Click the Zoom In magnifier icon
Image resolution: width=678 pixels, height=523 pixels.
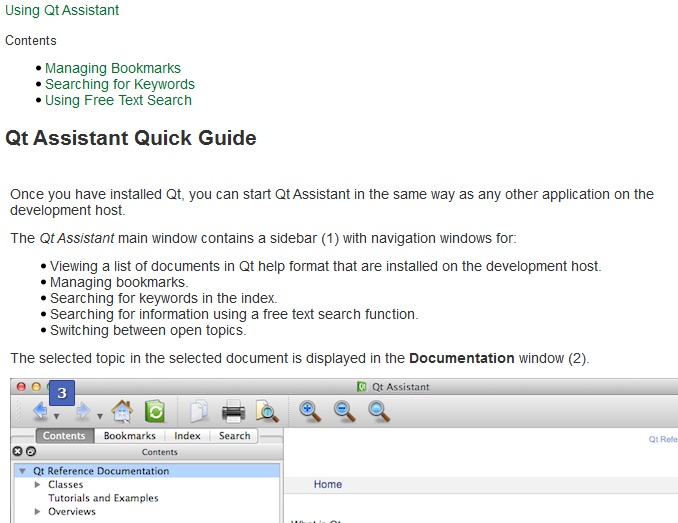tap(310, 411)
